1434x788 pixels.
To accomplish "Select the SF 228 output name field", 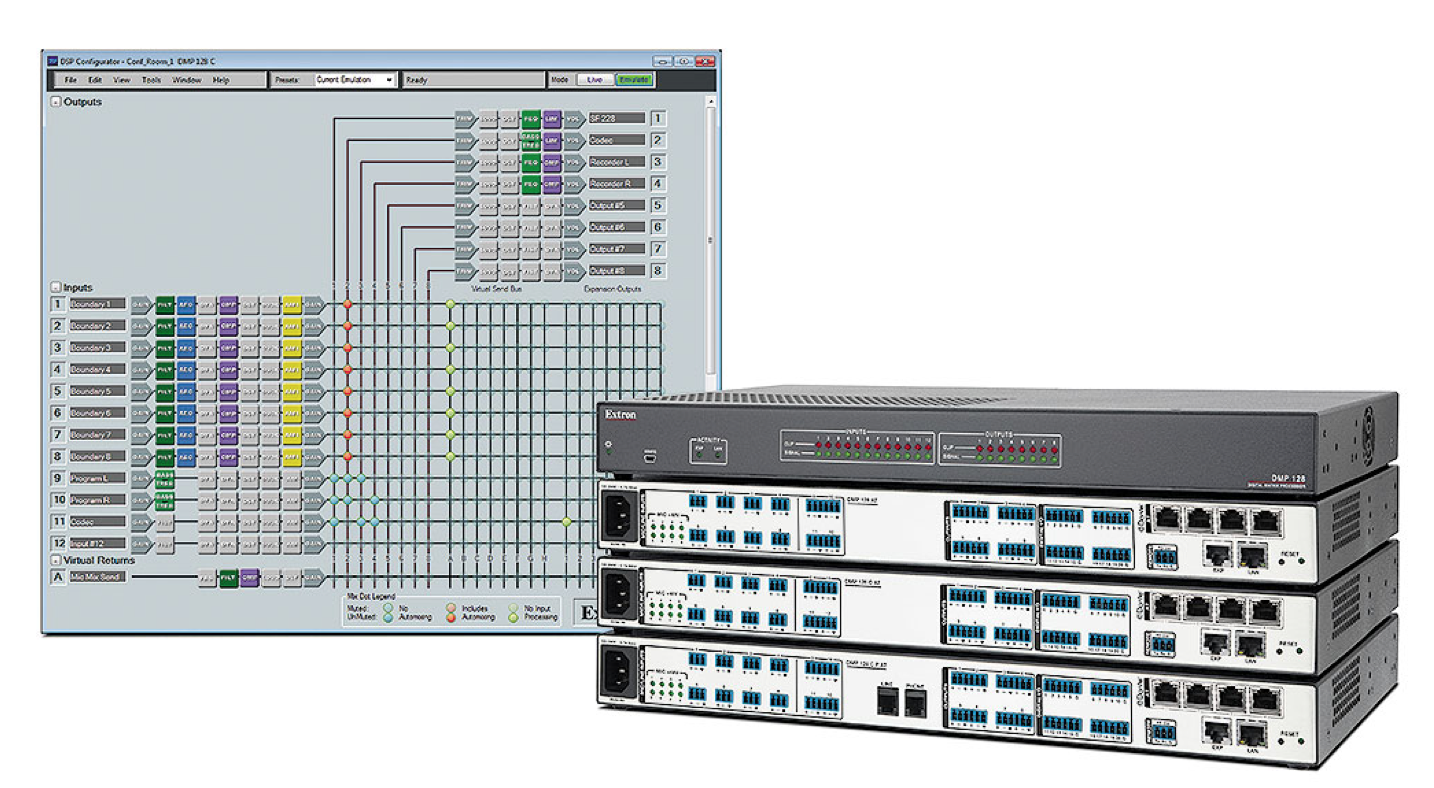I will click(x=617, y=118).
